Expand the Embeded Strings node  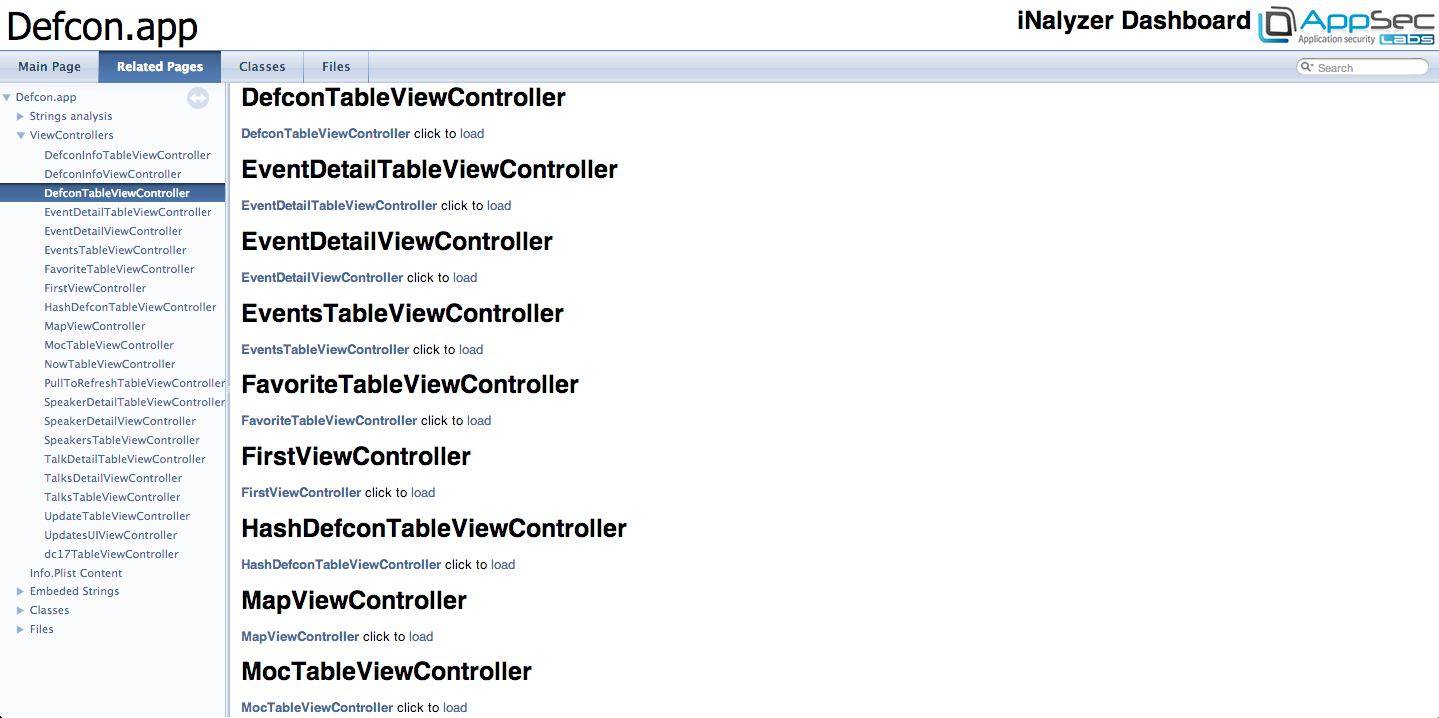tap(20, 592)
